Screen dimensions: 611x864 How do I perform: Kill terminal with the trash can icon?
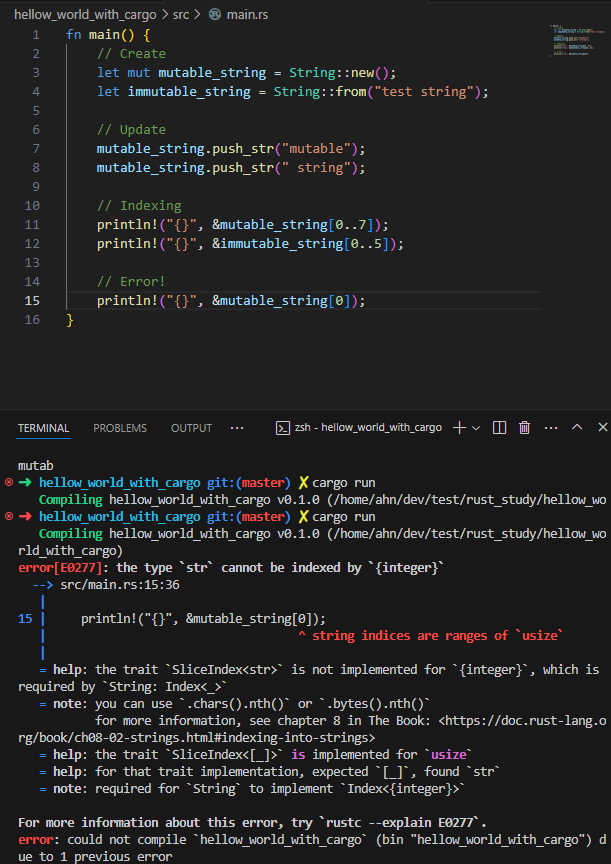pos(525,428)
